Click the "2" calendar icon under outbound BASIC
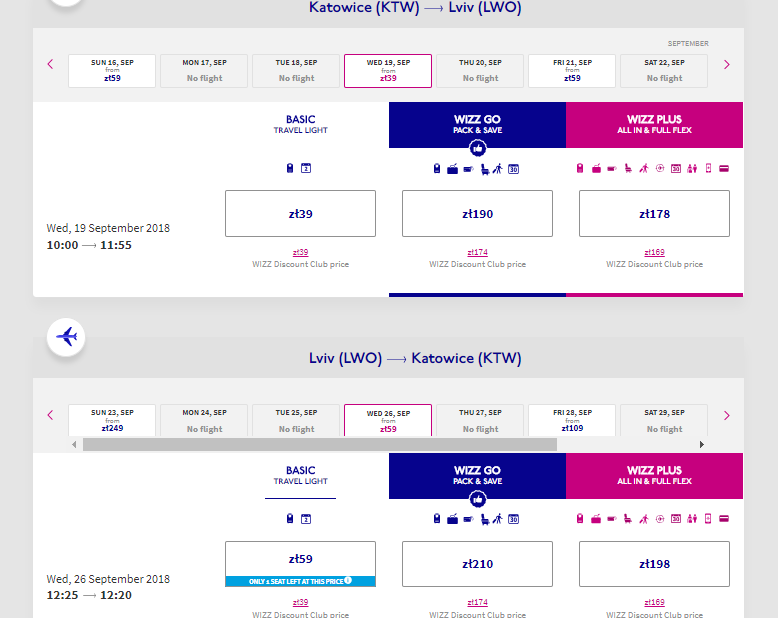 coord(306,168)
